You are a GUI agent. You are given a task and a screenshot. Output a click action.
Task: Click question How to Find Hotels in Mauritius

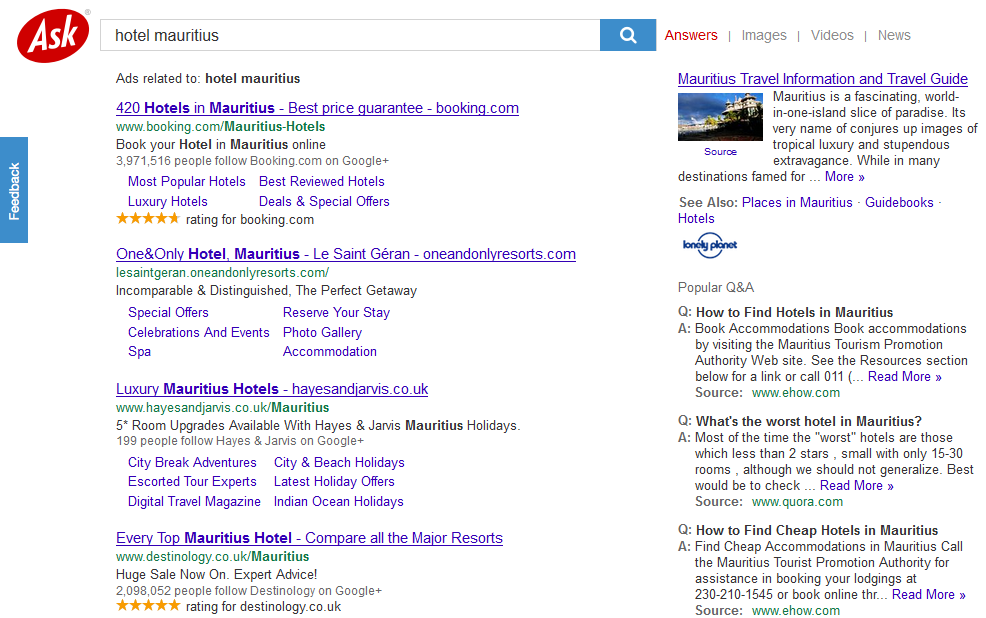point(795,312)
